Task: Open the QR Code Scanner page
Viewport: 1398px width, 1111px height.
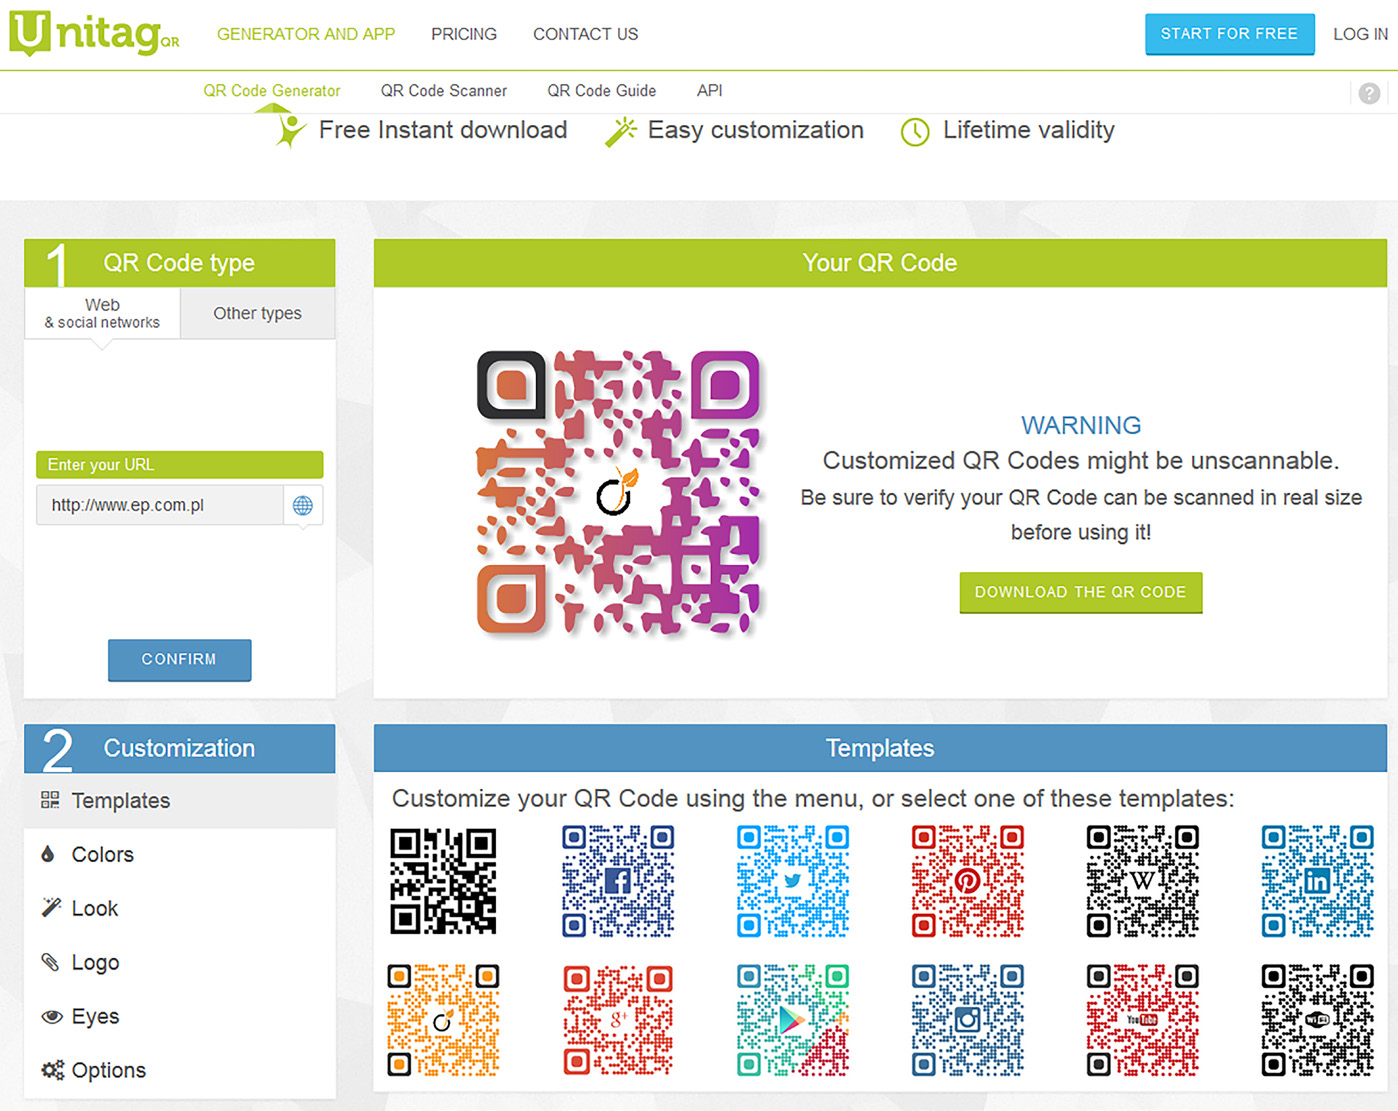Action: 444,91
